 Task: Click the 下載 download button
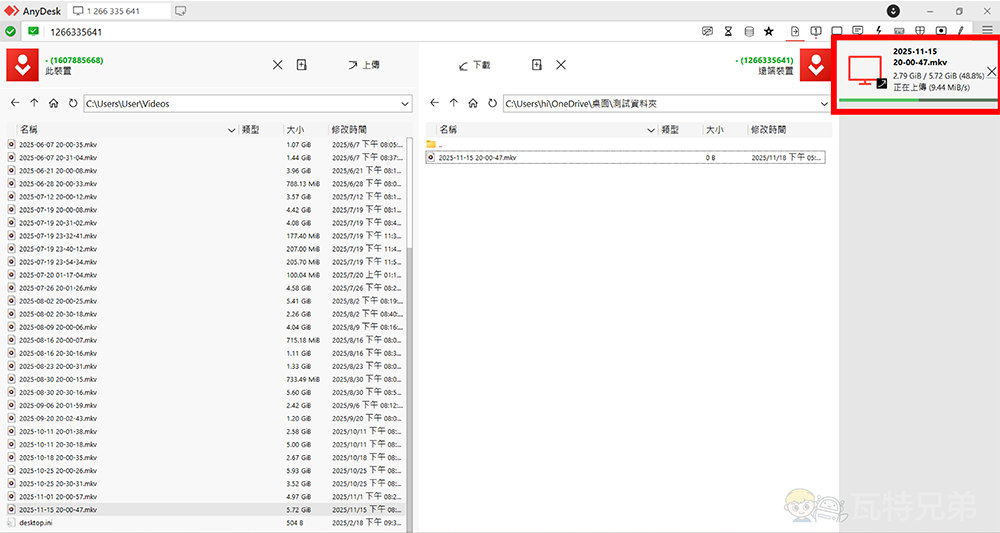click(x=474, y=65)
